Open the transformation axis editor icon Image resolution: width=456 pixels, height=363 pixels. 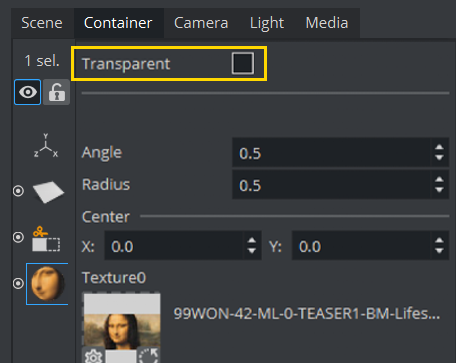coord(46,146)
